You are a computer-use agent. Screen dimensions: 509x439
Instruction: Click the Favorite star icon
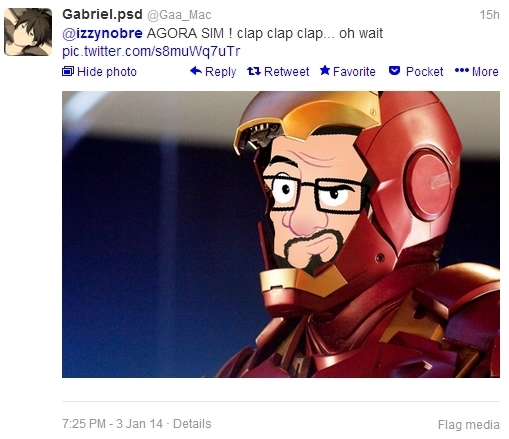pos(325,70)
